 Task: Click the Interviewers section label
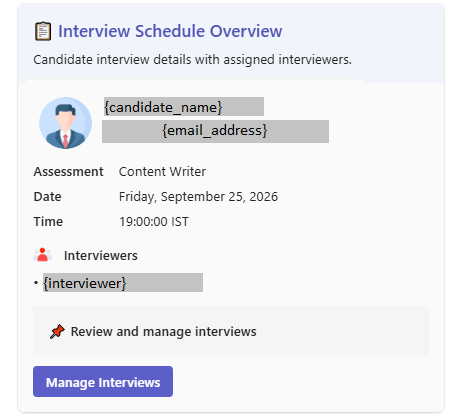pos(101,256)
